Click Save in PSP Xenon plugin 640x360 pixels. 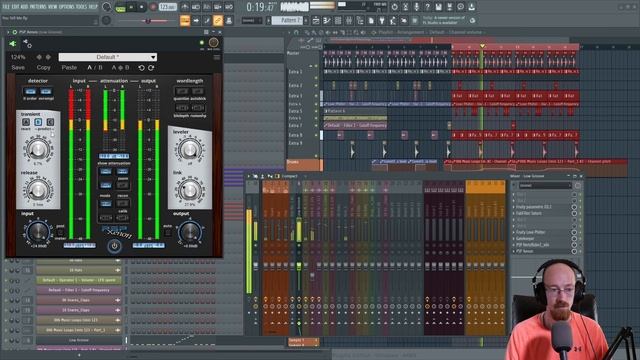click(18, 67)
